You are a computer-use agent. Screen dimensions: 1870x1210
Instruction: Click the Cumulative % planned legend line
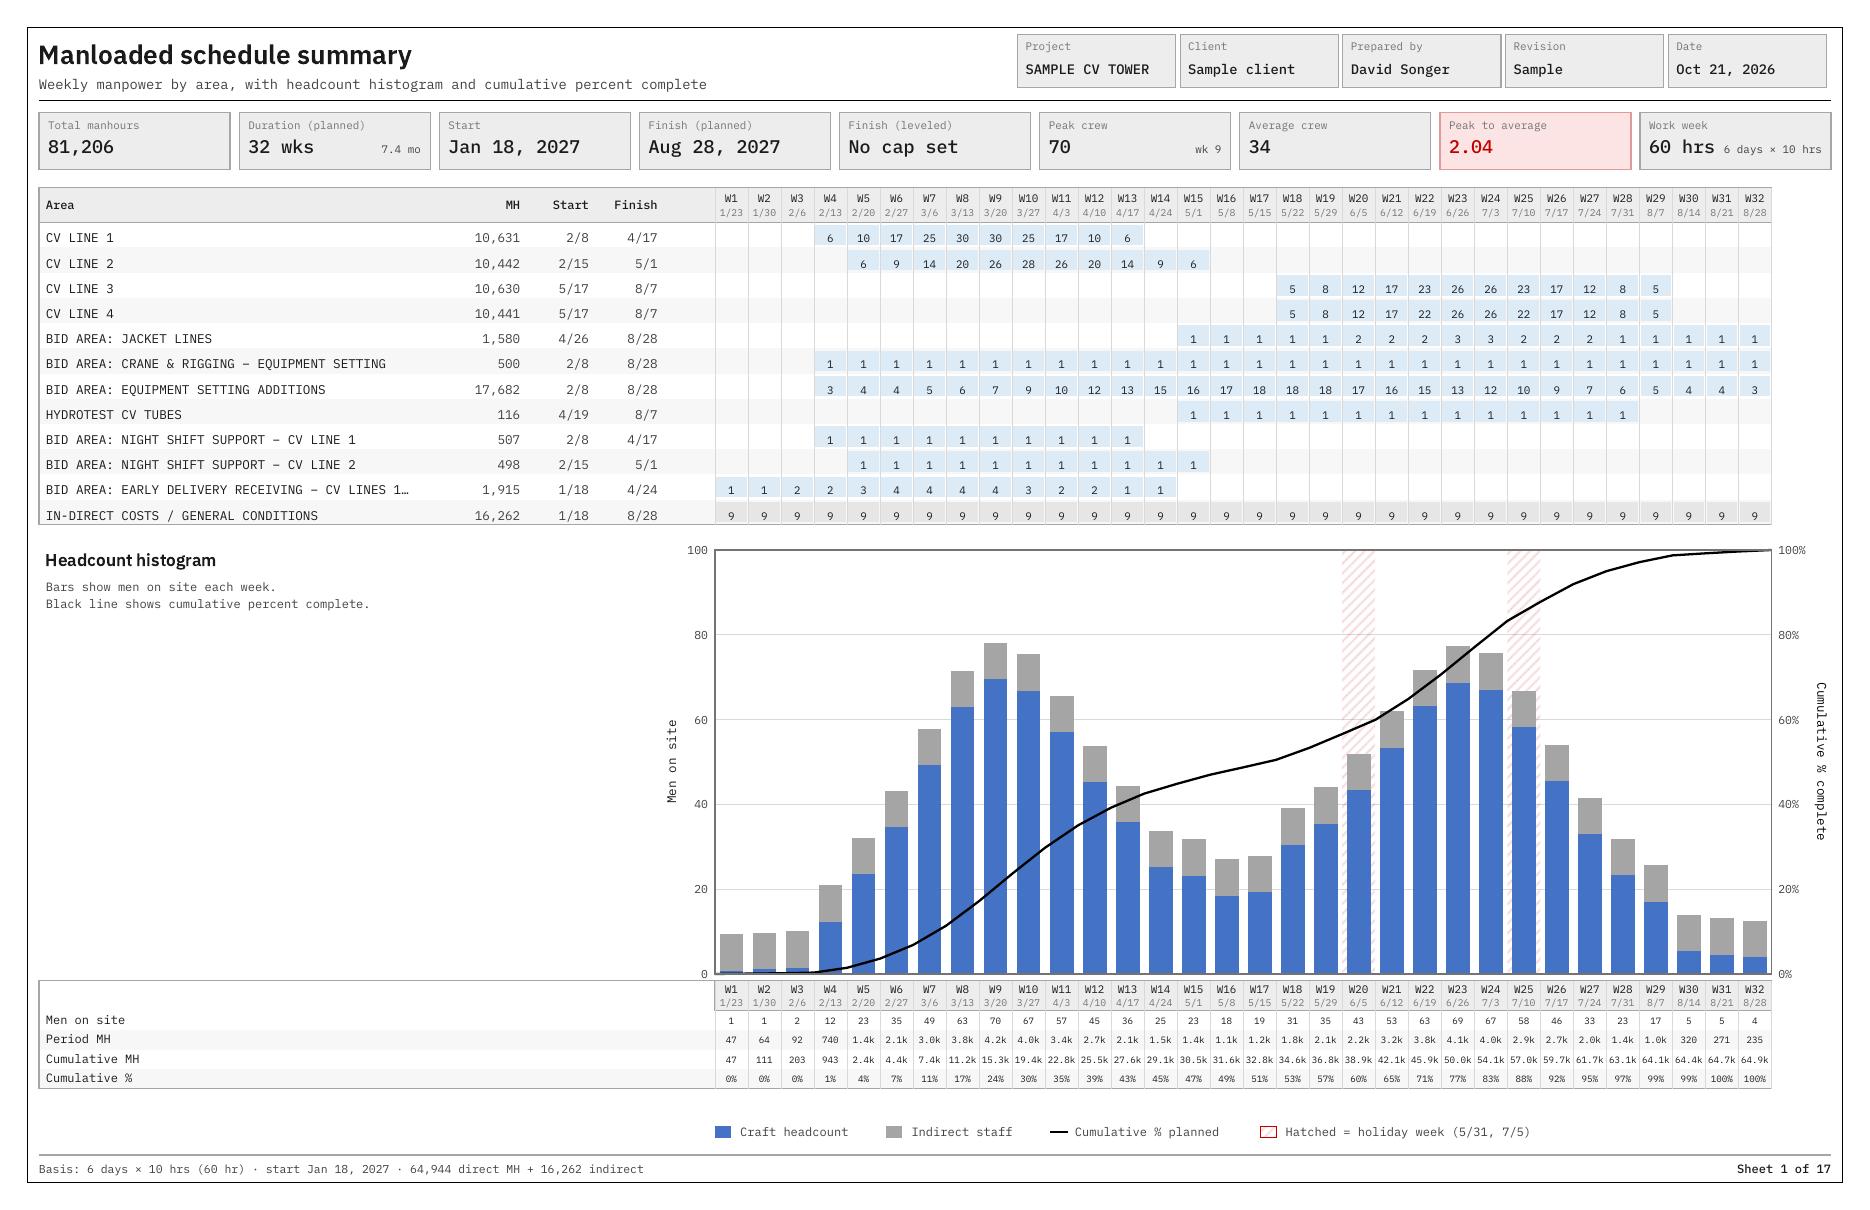[x=1059, y=1132]
